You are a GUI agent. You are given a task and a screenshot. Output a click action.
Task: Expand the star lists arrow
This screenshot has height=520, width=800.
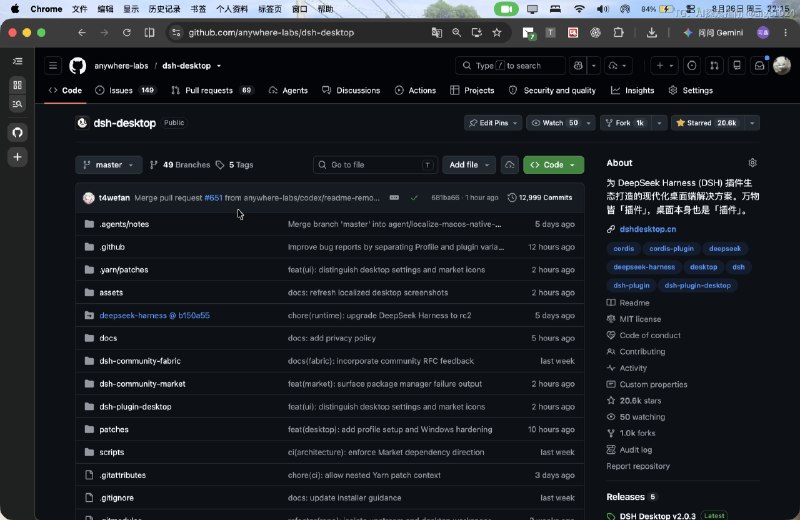[752, 123]
